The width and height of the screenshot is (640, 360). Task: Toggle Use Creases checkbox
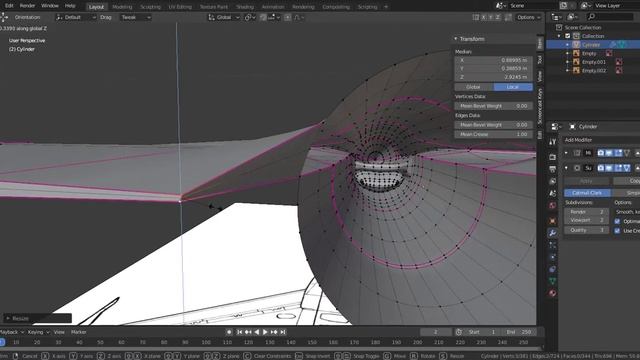[617, 231]
